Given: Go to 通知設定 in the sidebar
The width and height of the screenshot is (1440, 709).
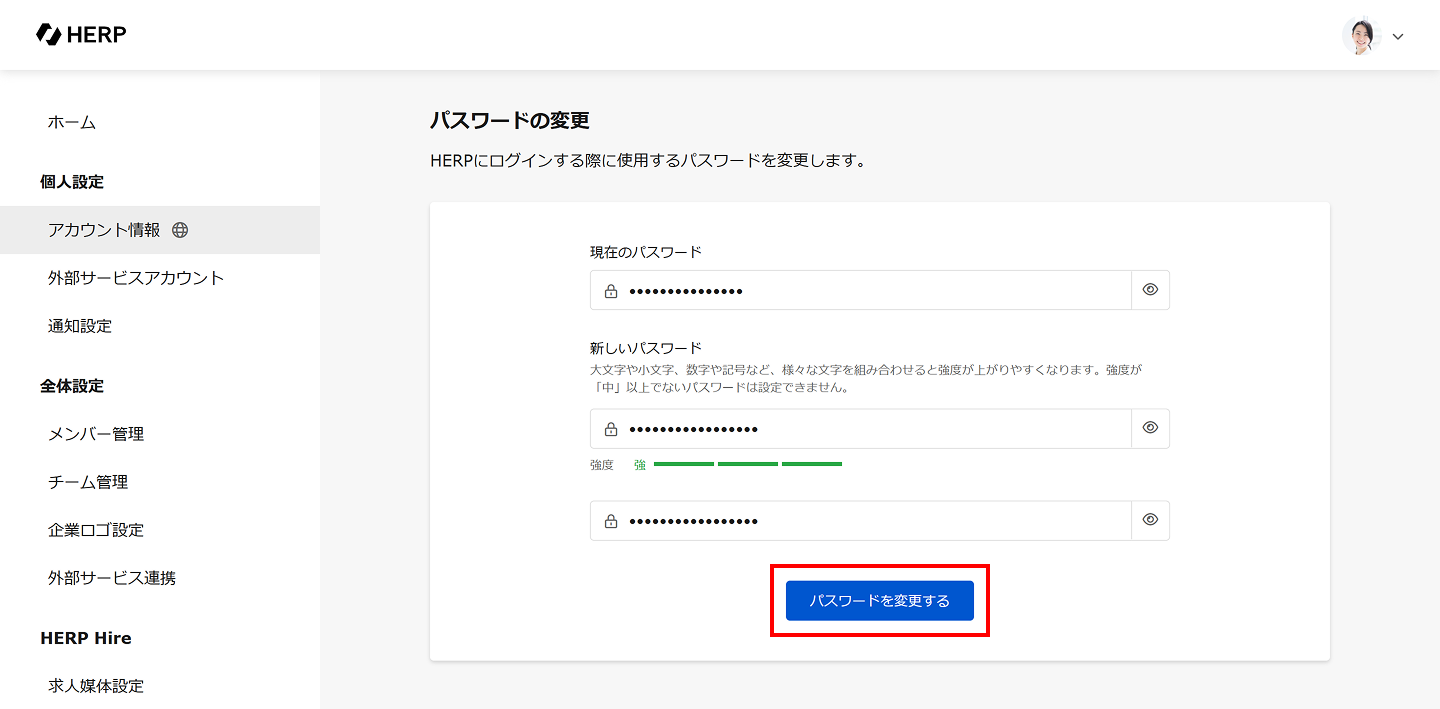Looking at the screenshot, I should [80, 326].
